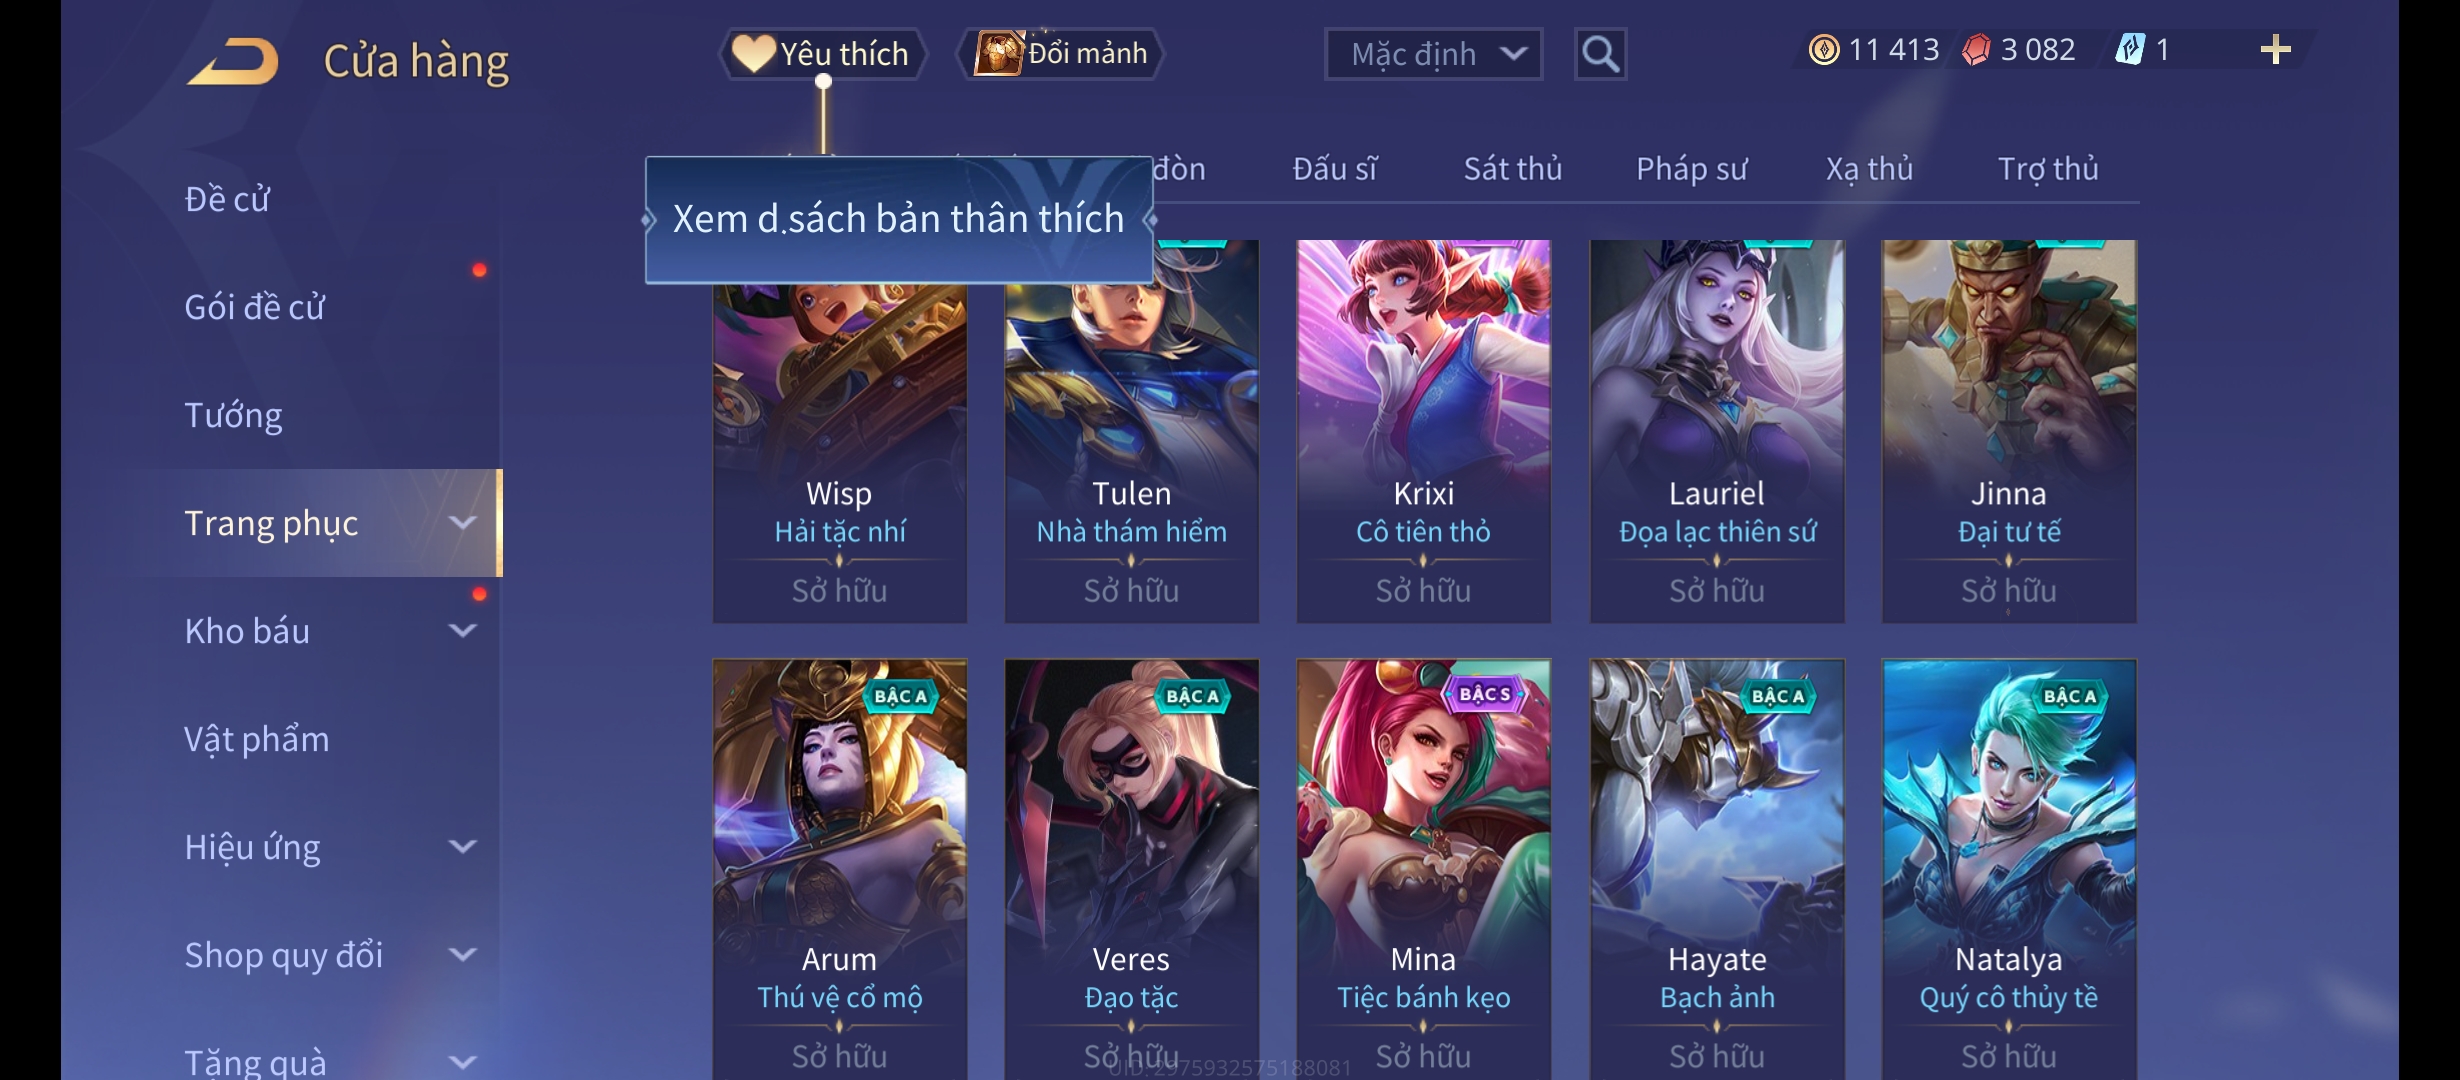The height and width of the screenshot is (1080, 2460).
Task: Expand the Kho báu sidebar section
Action: click(463, 631)
